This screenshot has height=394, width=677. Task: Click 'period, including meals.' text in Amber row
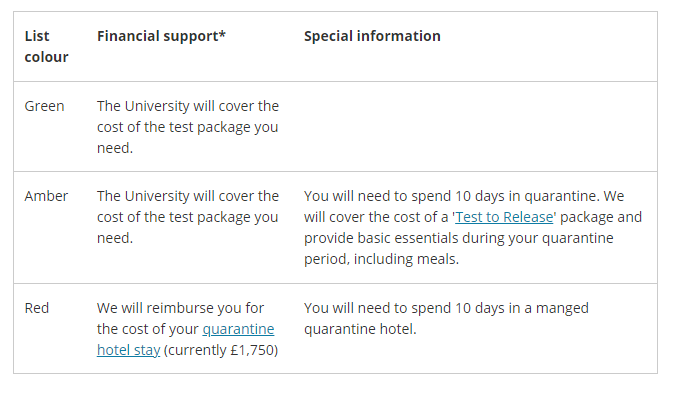[x=381, y=259]
